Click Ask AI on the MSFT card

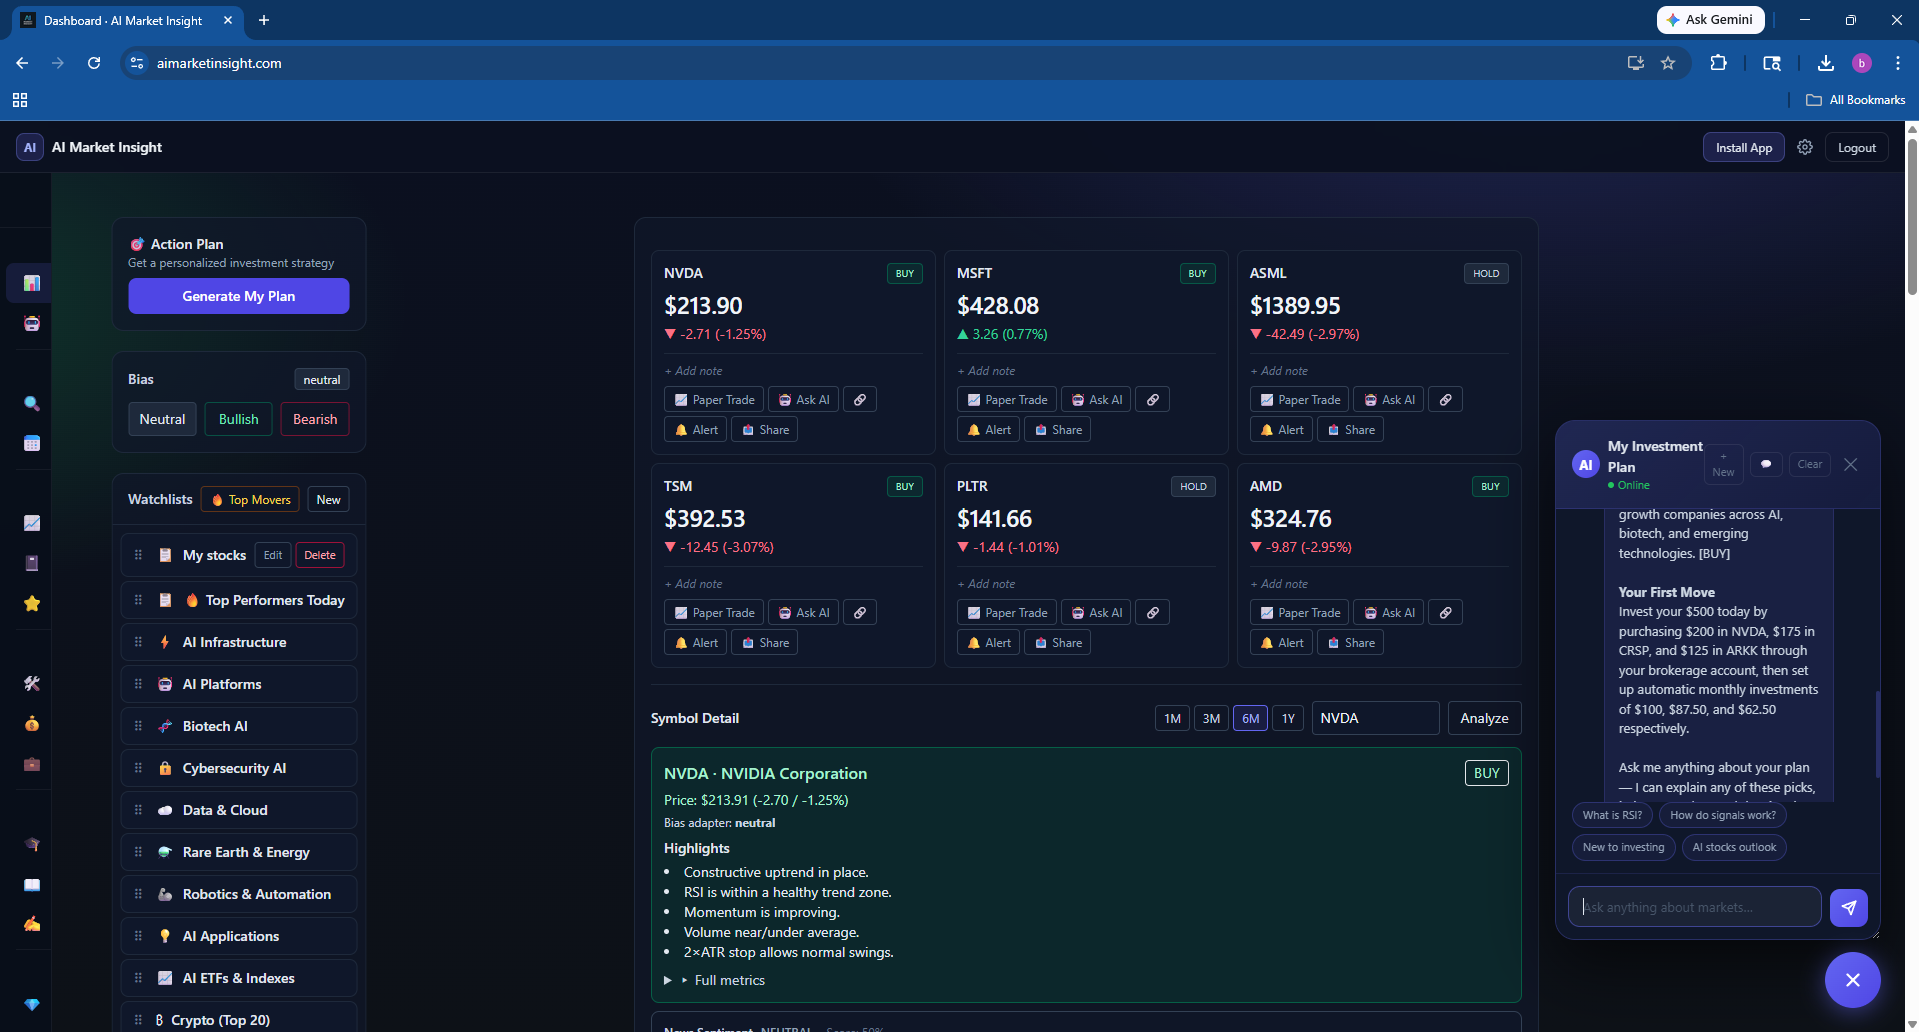pos(1096,400)
